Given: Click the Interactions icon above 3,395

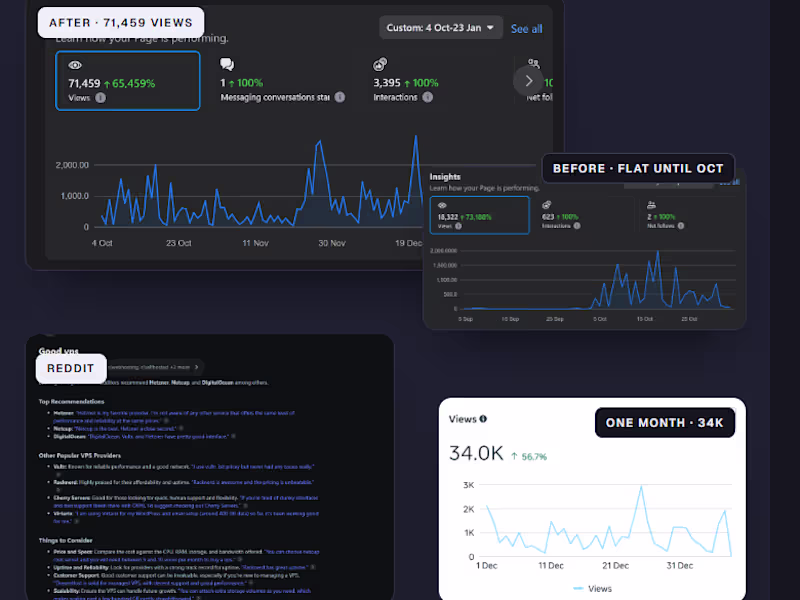Looking at the screenshot, I should pos(380,64).
